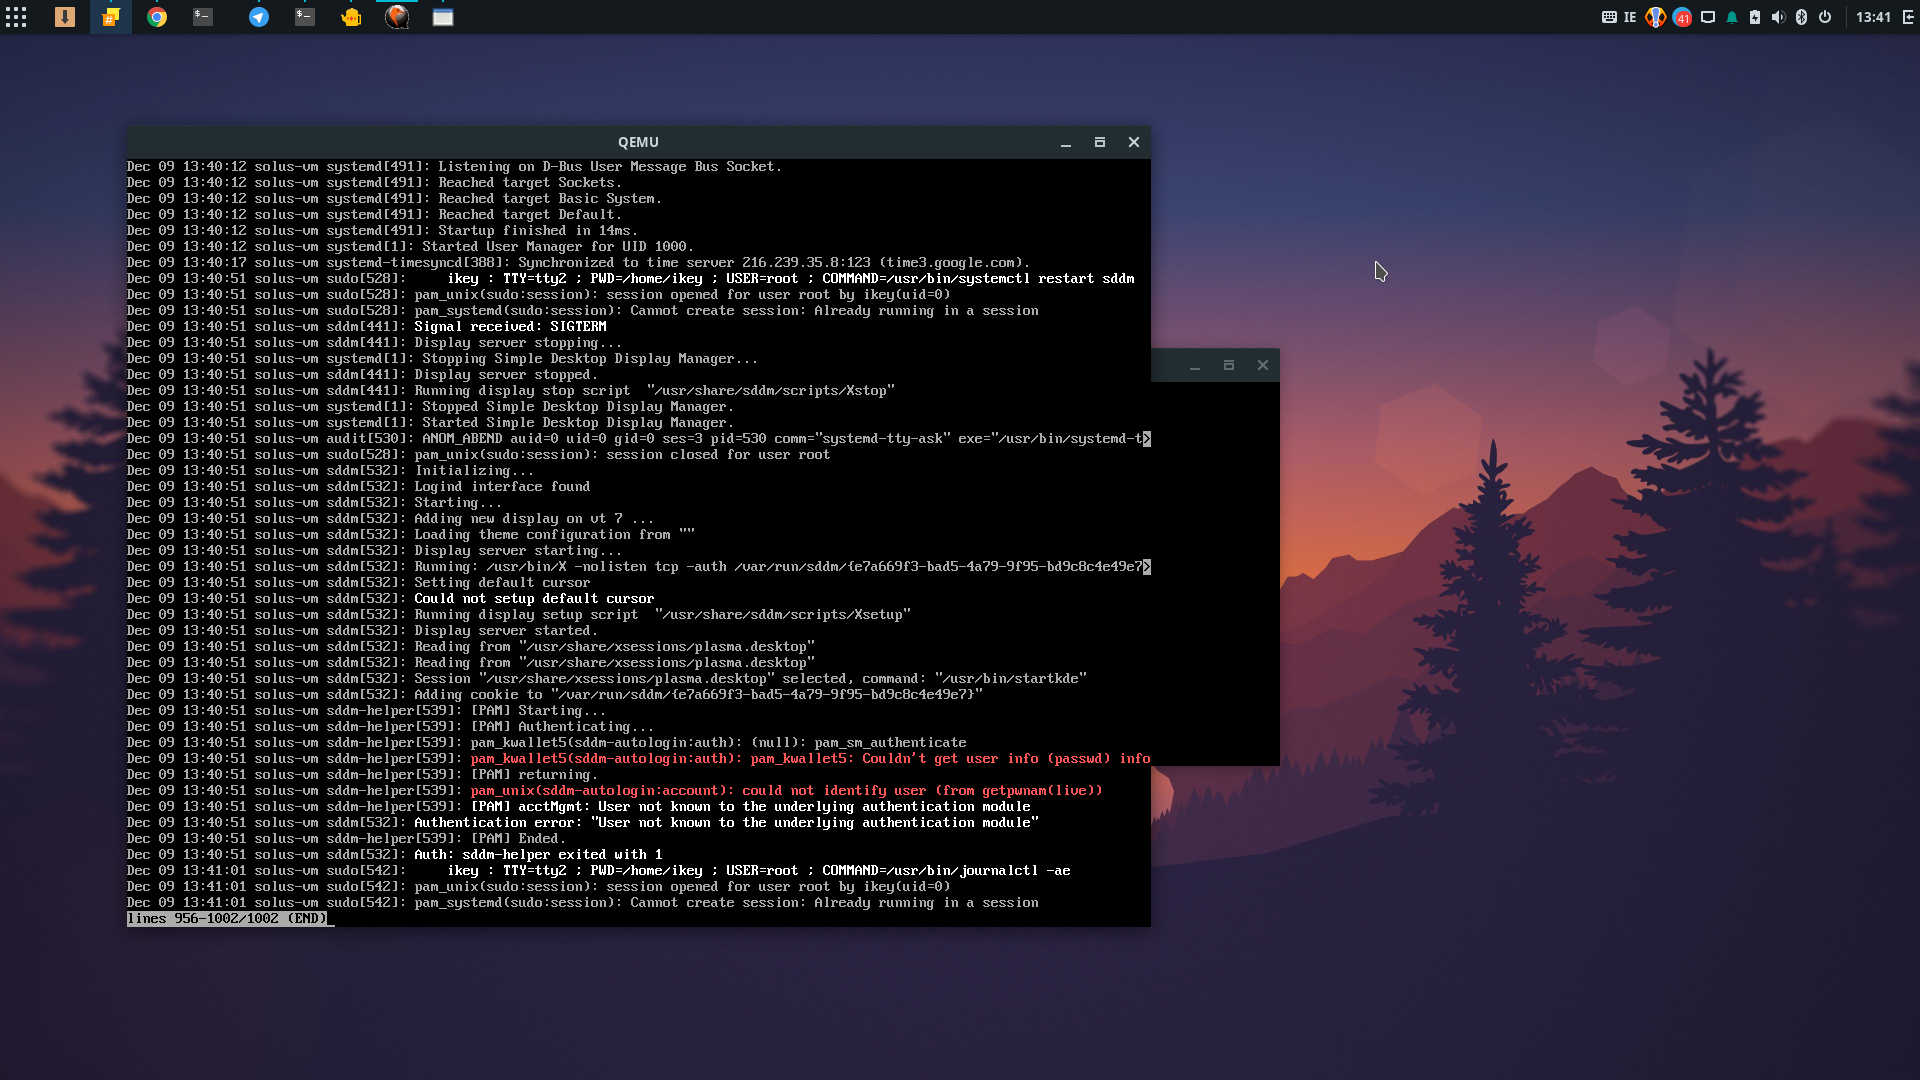This screenshot has height=1080, width=1920.
Task: Minimize the QEMU window
Action: click(x=1066, y=143)
